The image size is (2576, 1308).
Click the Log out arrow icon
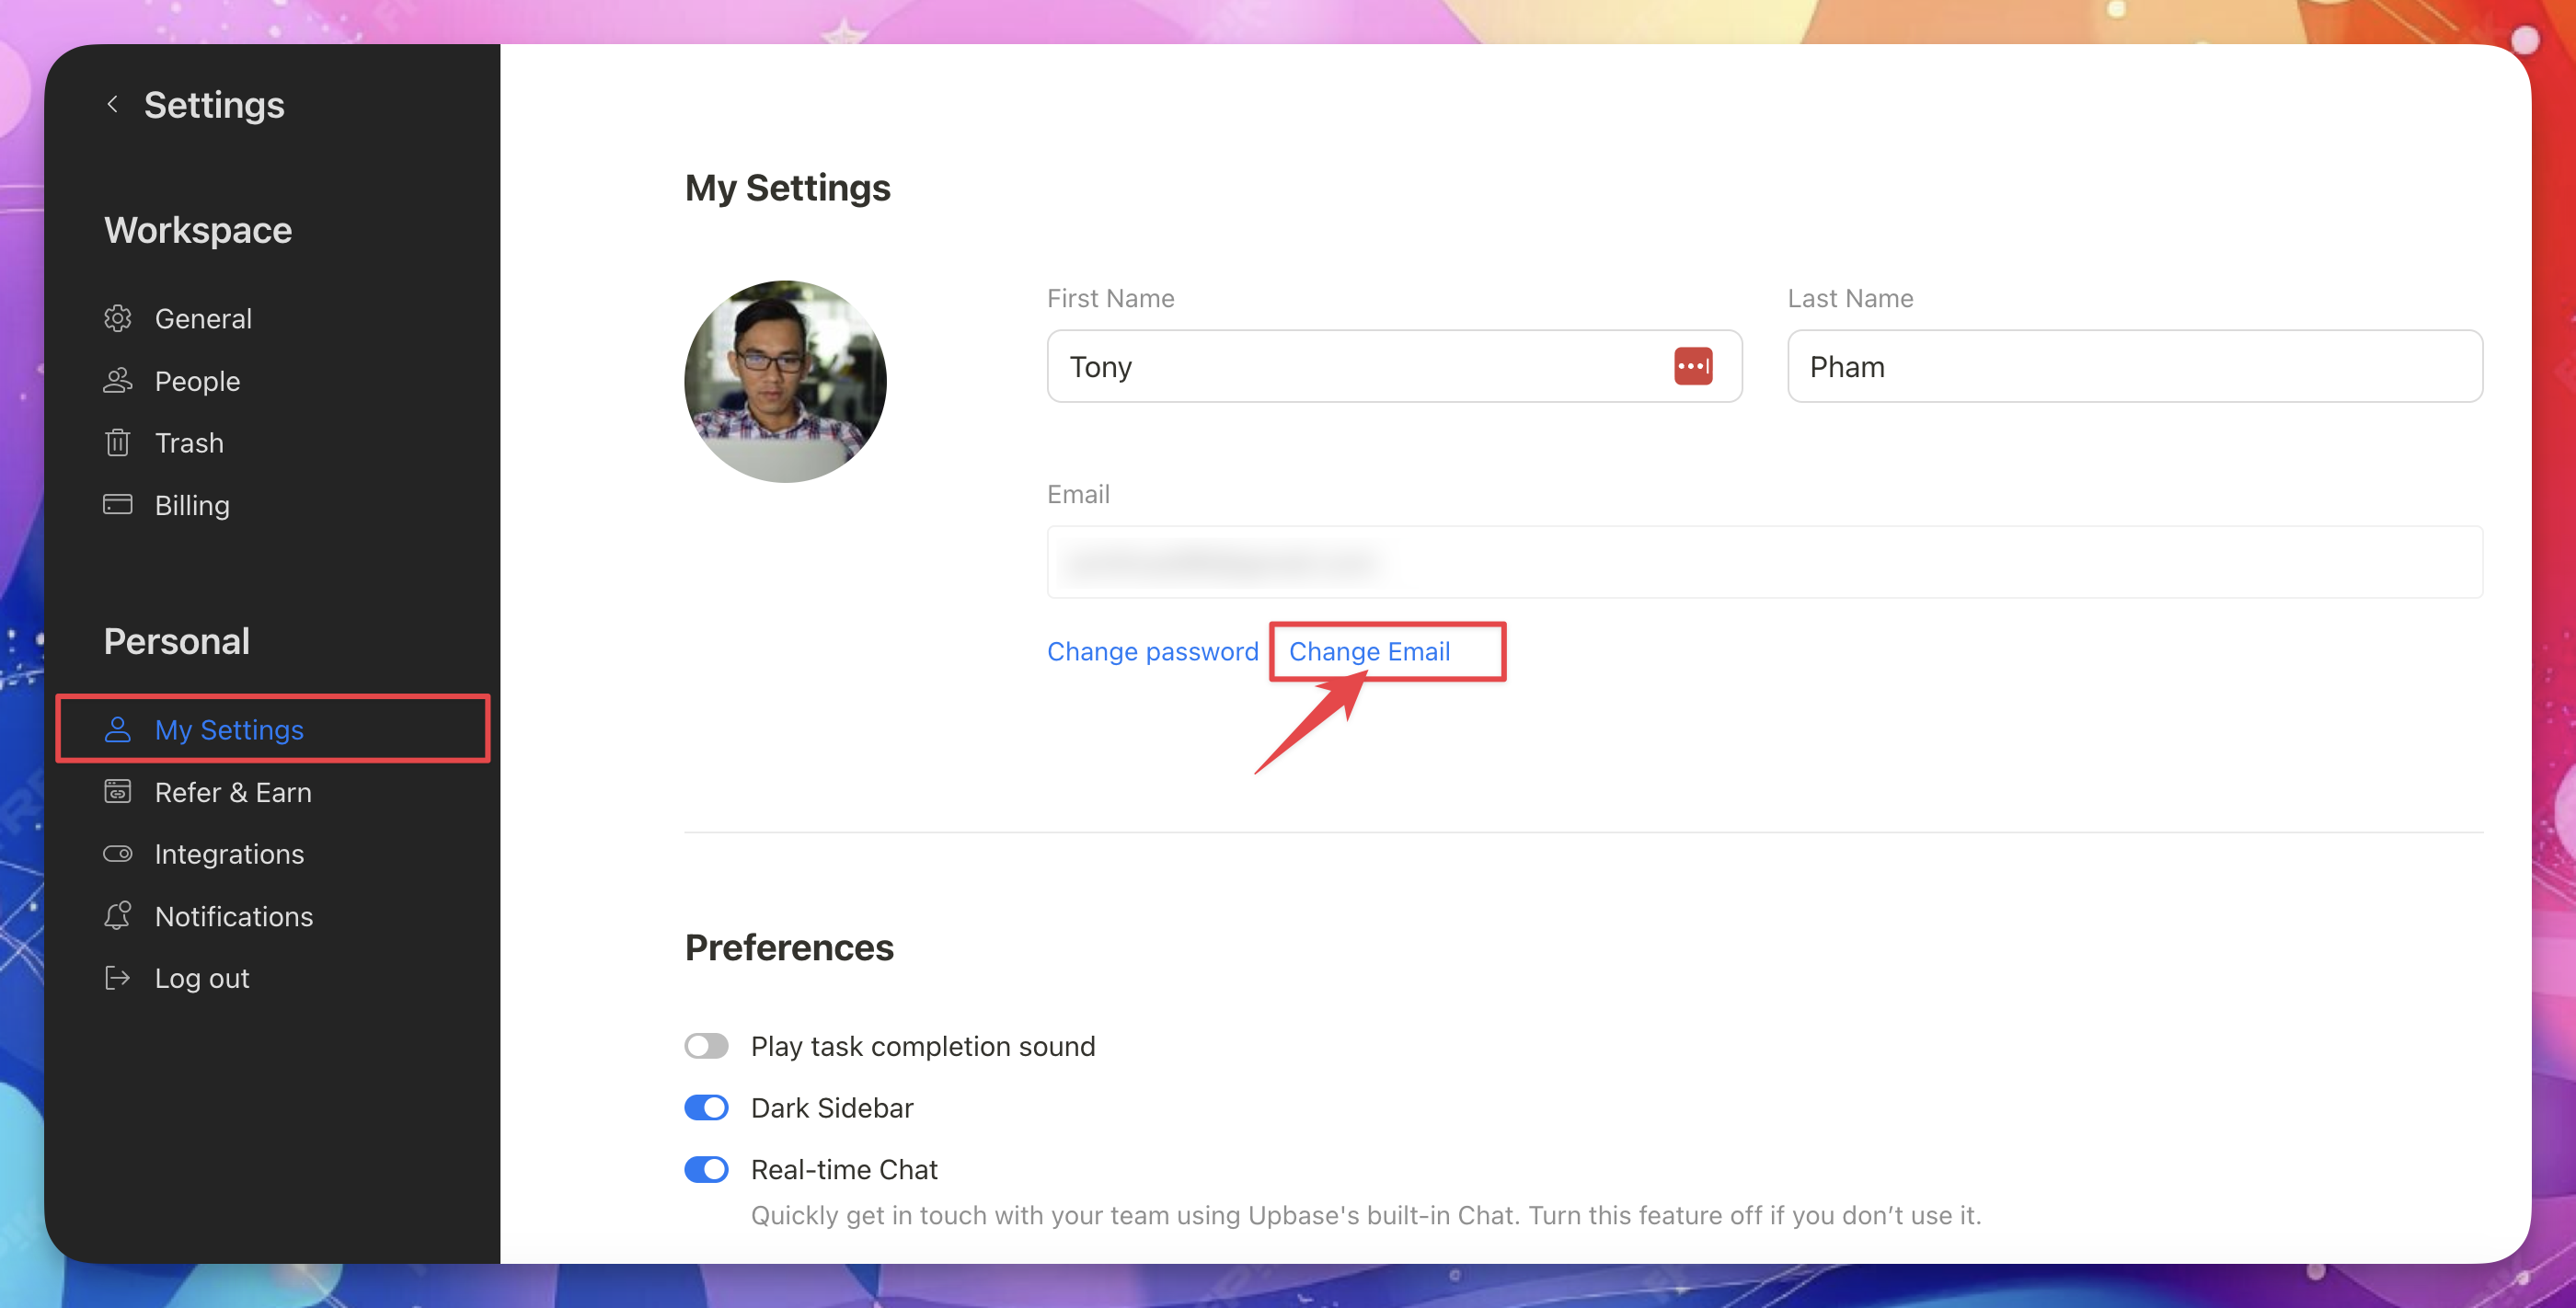(117, 978)
